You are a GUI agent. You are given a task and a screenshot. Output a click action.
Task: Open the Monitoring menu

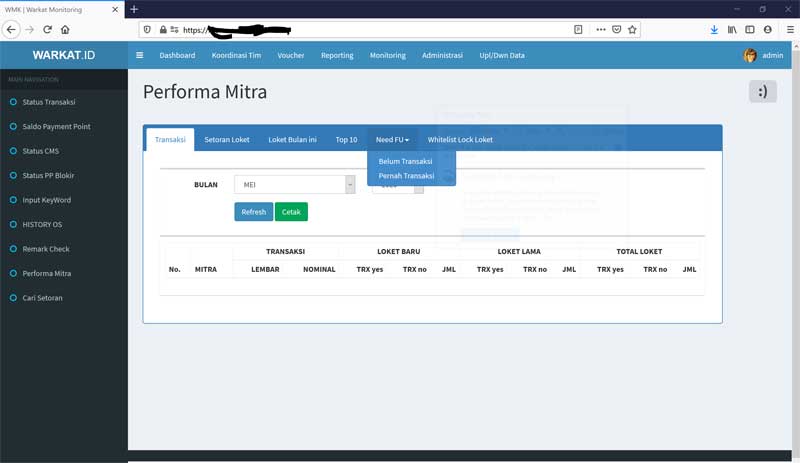(388, 55)
